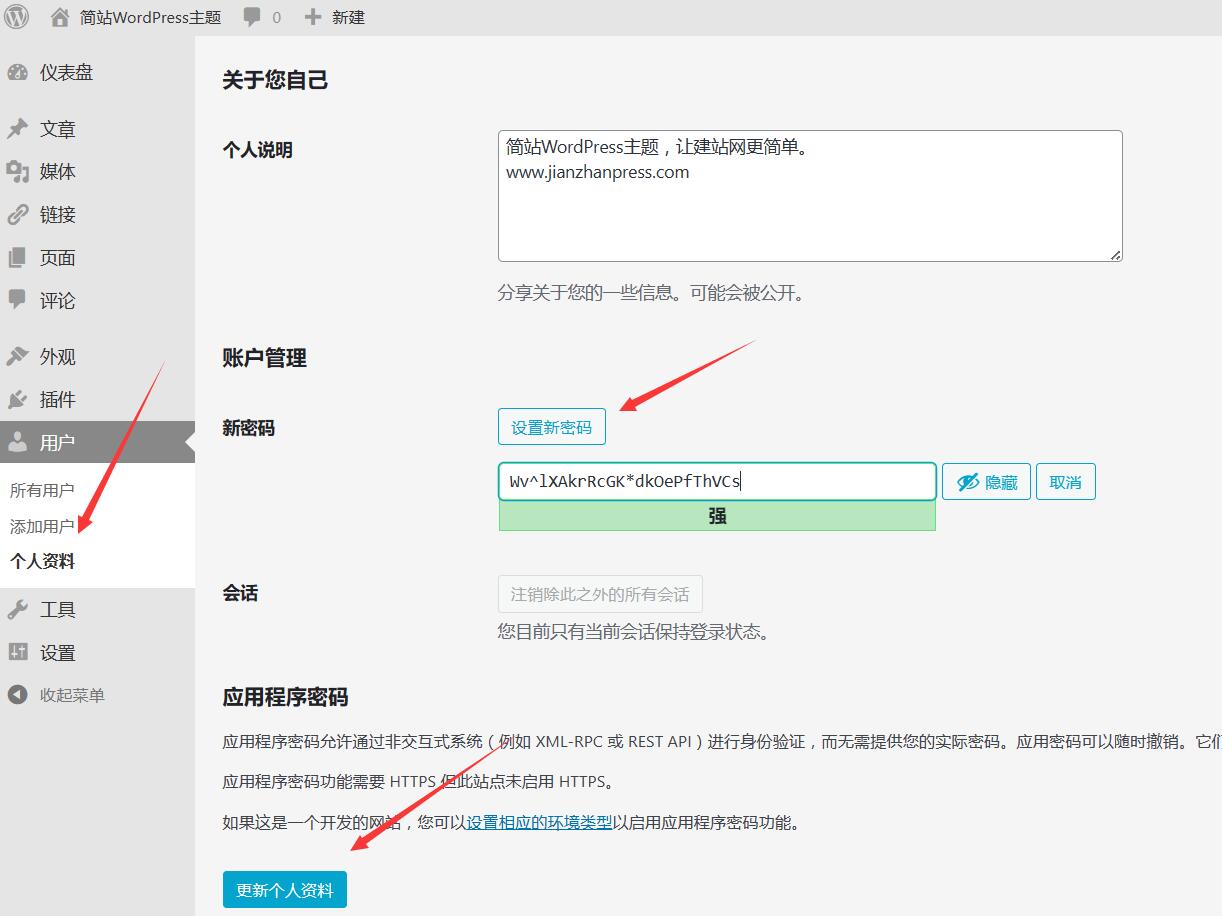Screen dimensions: 1222x916
Task: Open Tools via the wrench icon
Action: [x=18, y=610]
